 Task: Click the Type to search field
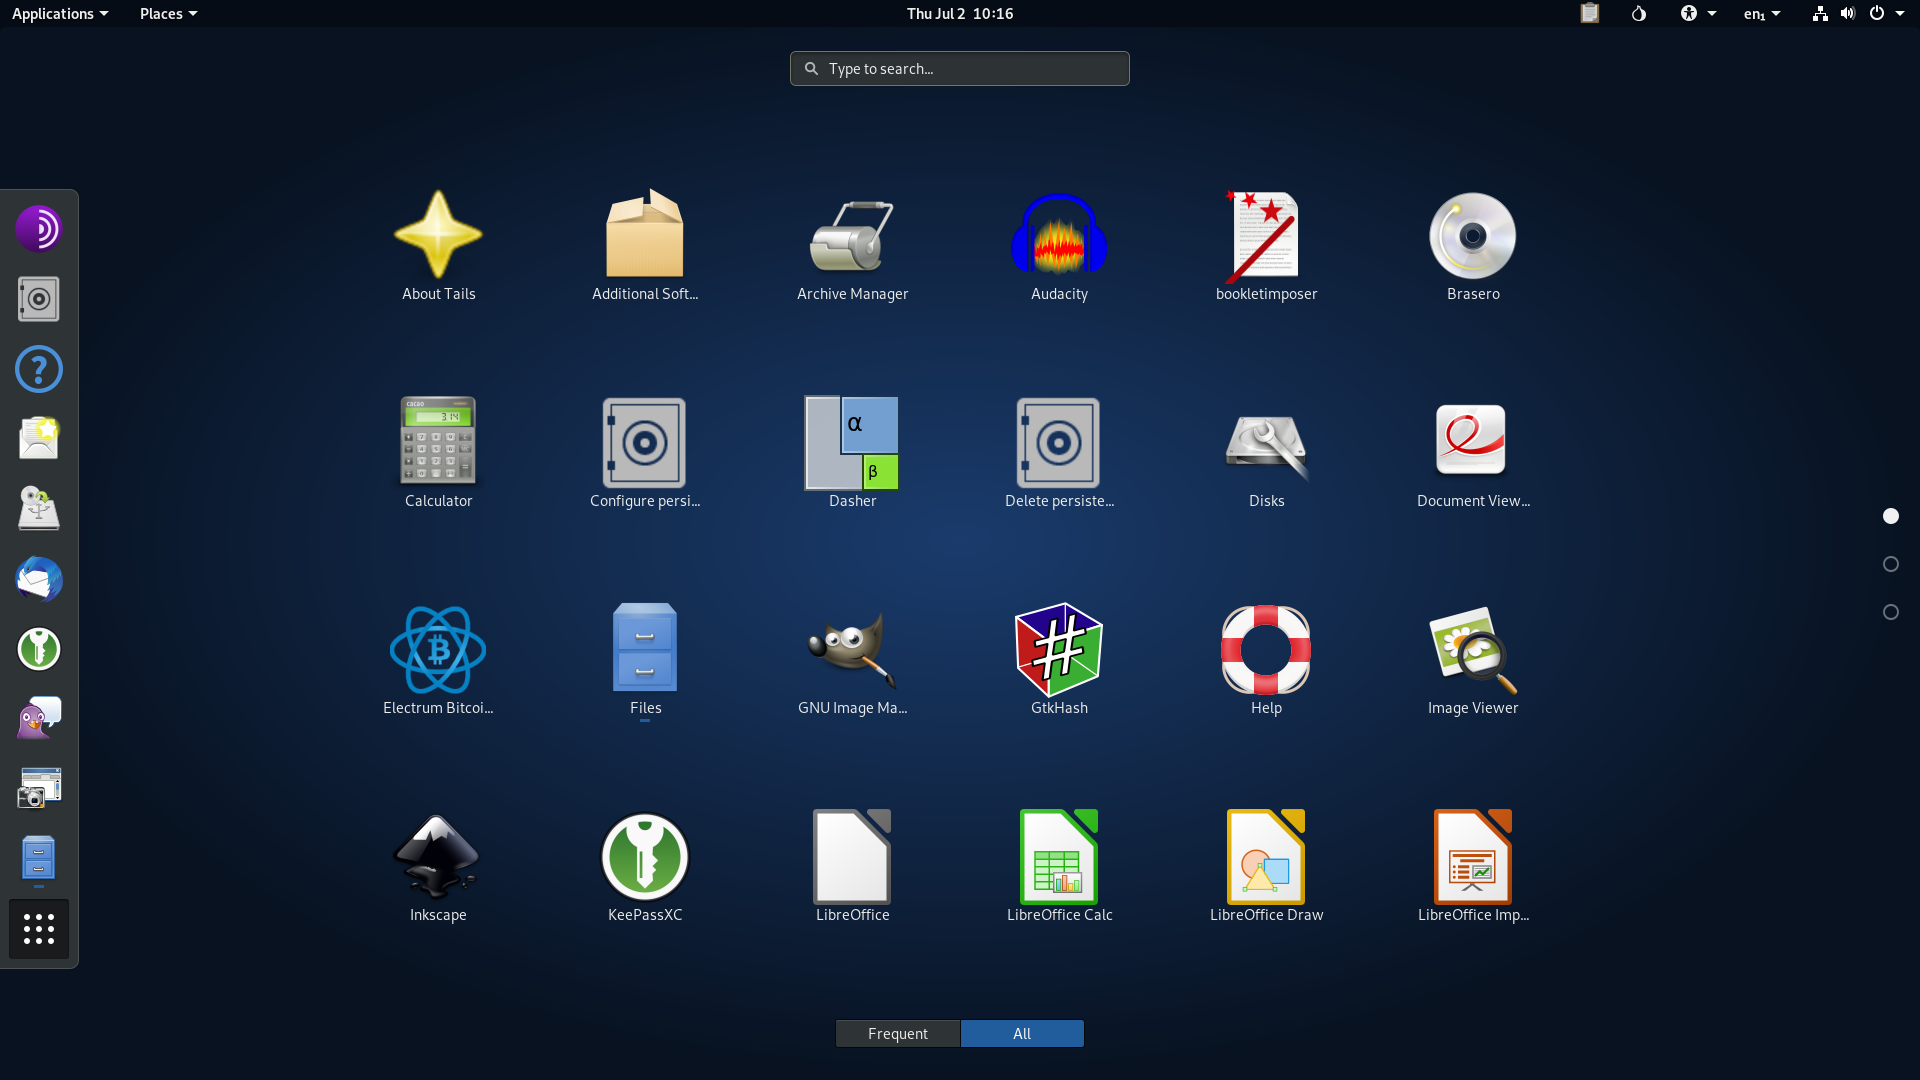pyautogui.click(x=960, y=68)
